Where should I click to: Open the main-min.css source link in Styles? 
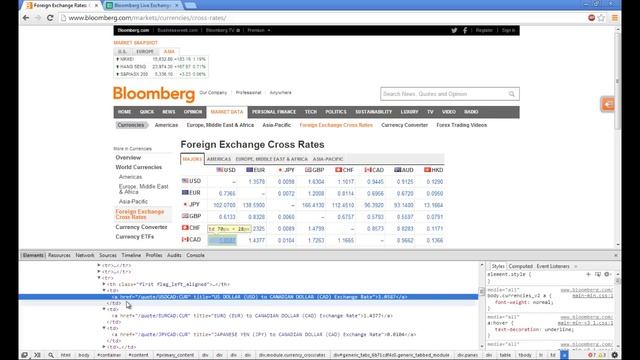tap(592, 296)
